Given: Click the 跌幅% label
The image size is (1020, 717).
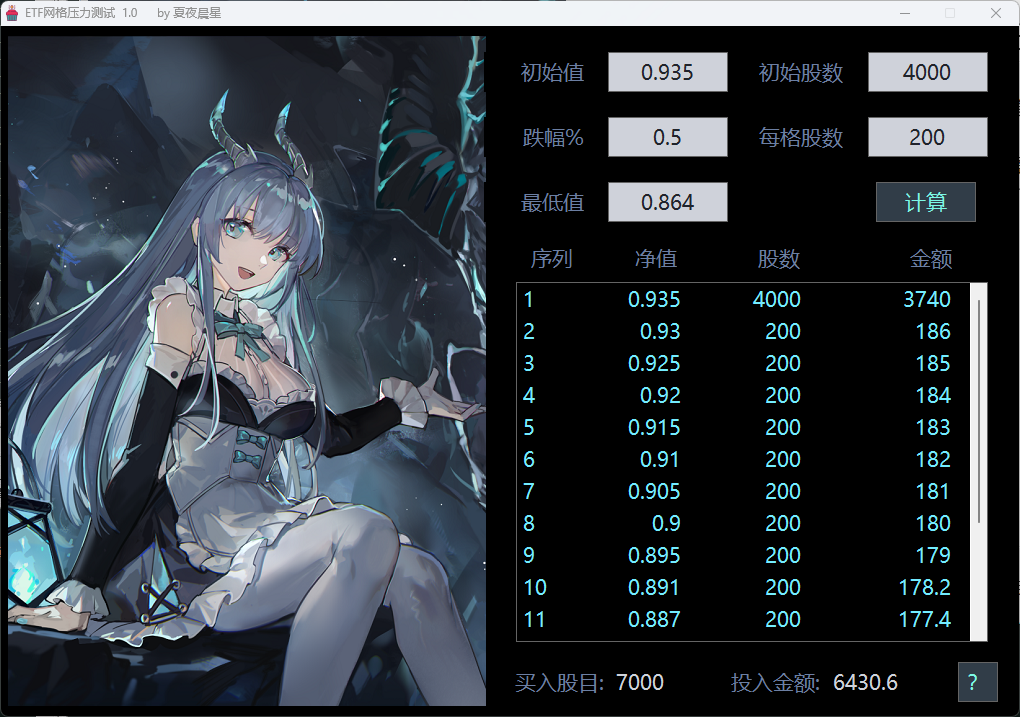Looking at the screenshot, I should tap(553, 137).
